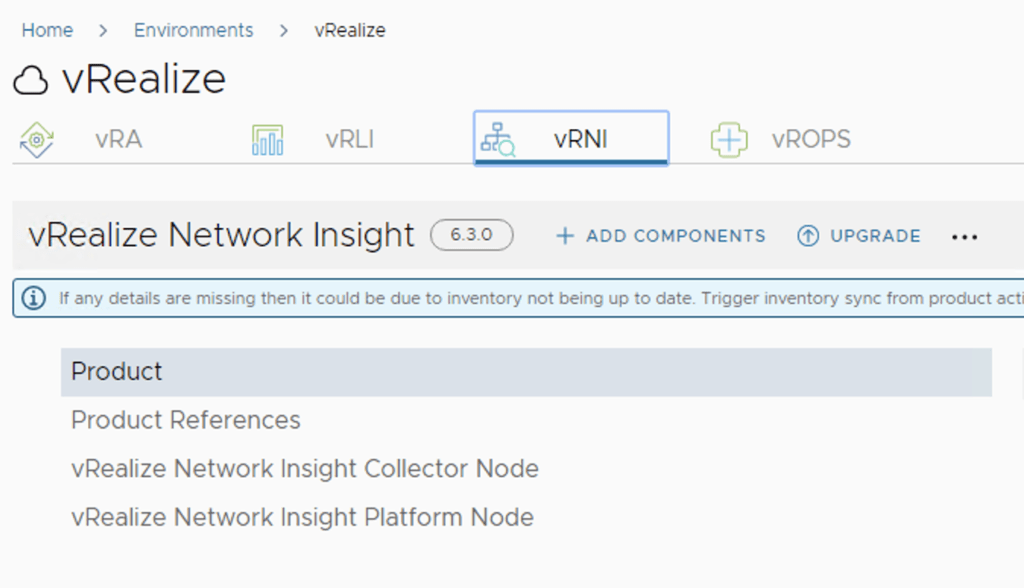Click the plus icon for Add Components
Screen dimensions: 1024x588
pyautogui.click(x=565, y=236)
